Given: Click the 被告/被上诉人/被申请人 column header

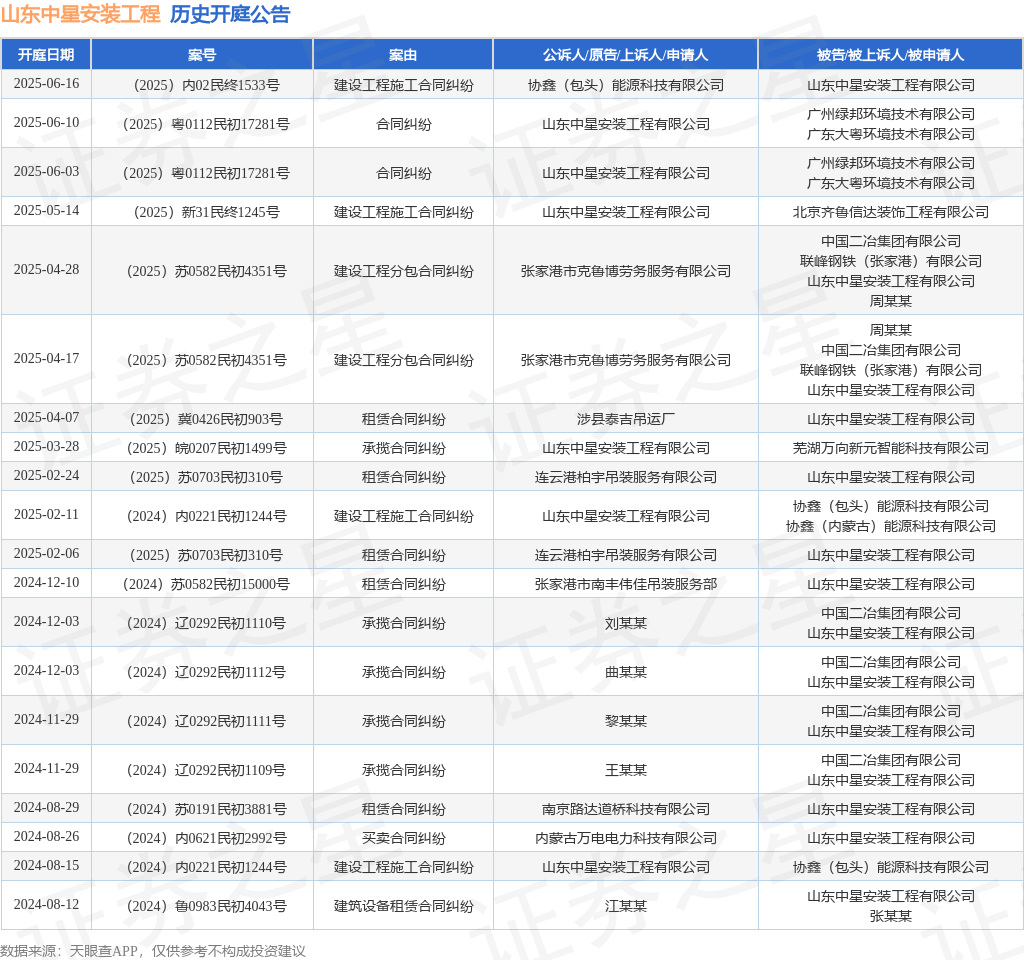Looking at the screenshot, I should (890, 55).
